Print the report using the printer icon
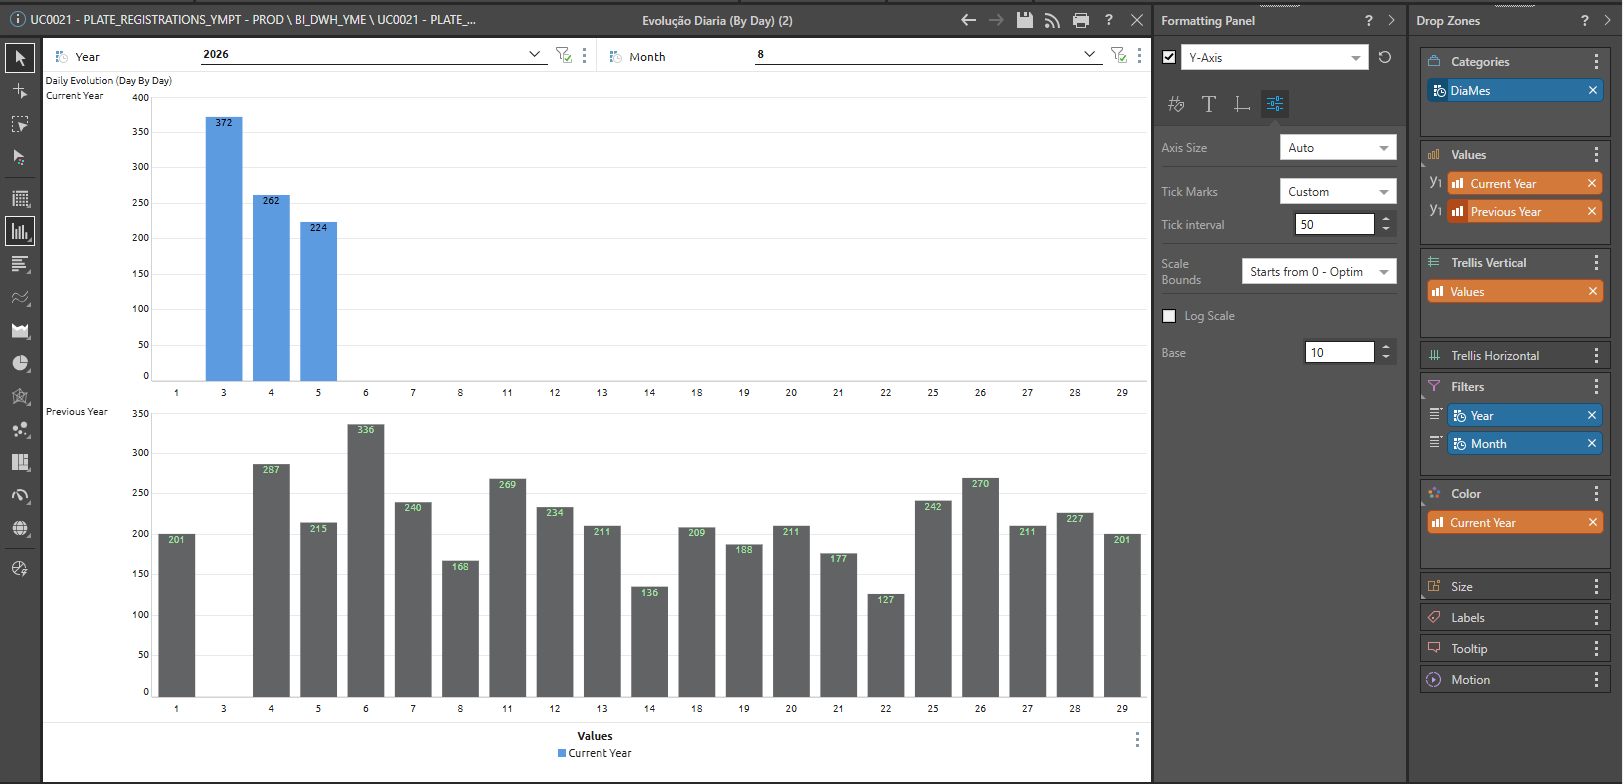Viewport: 1623px width, 784px height. pos(1080,20)
